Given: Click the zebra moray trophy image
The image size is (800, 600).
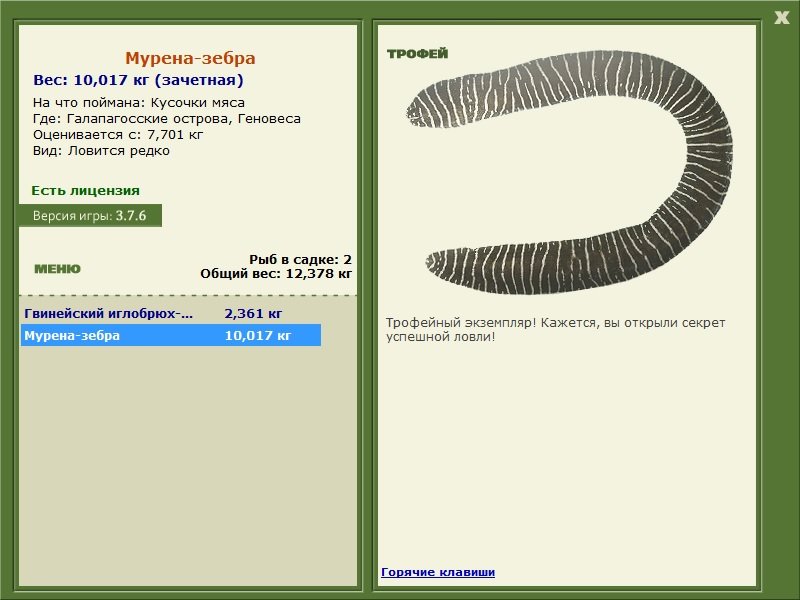Looking at the screenshot, I should pos(569,172).
